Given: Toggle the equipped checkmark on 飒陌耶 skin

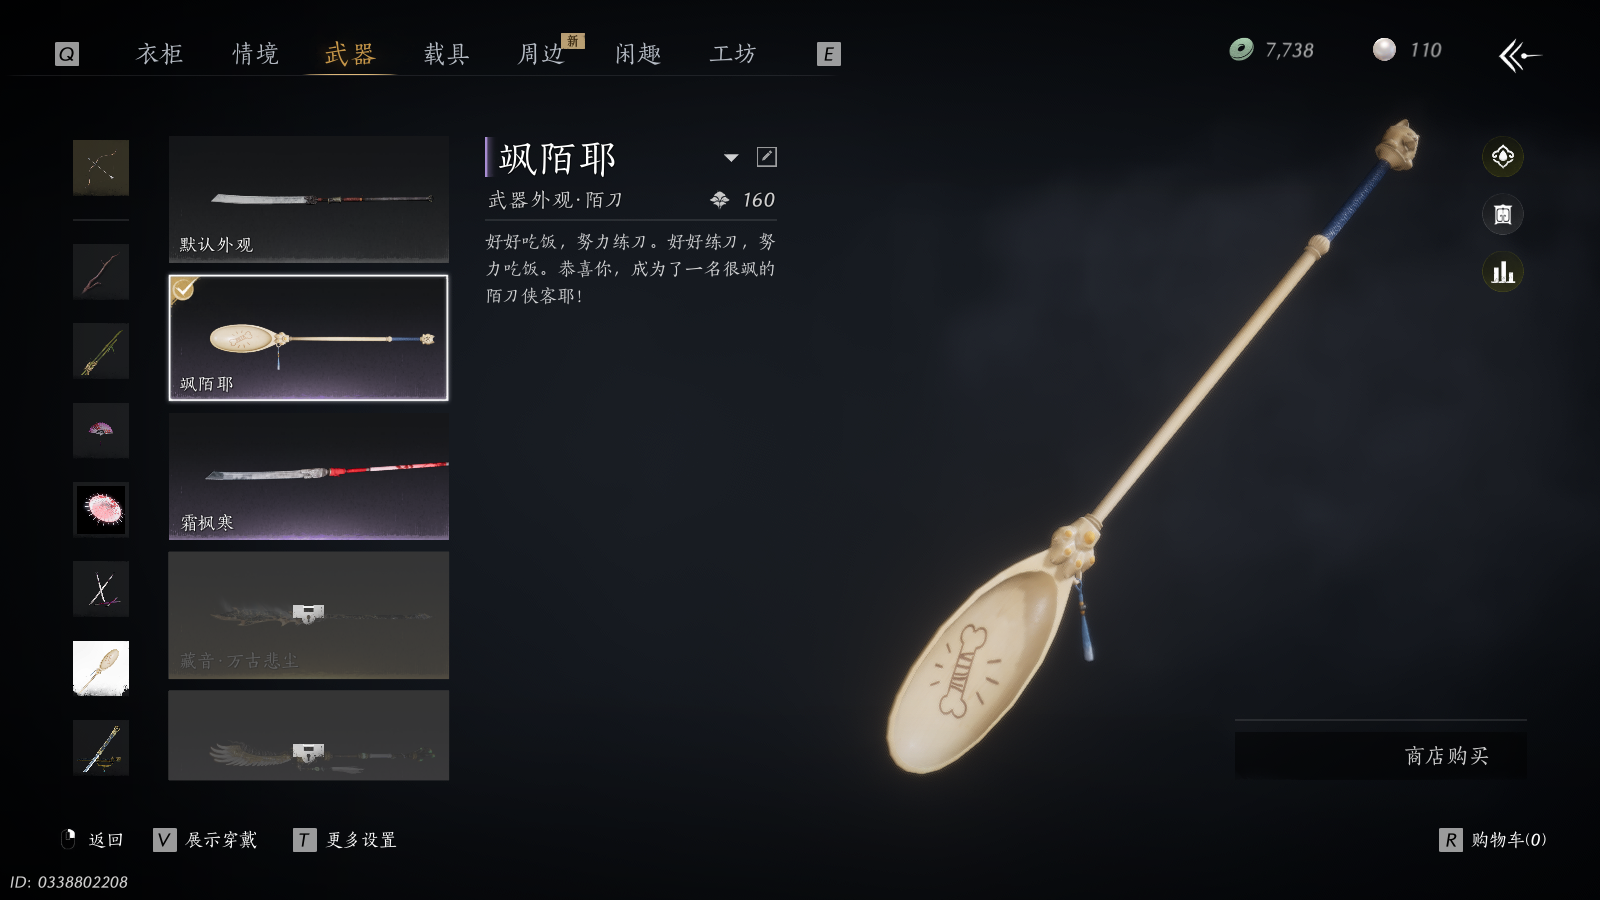Looking at the screenshot, I should (184, 290).
